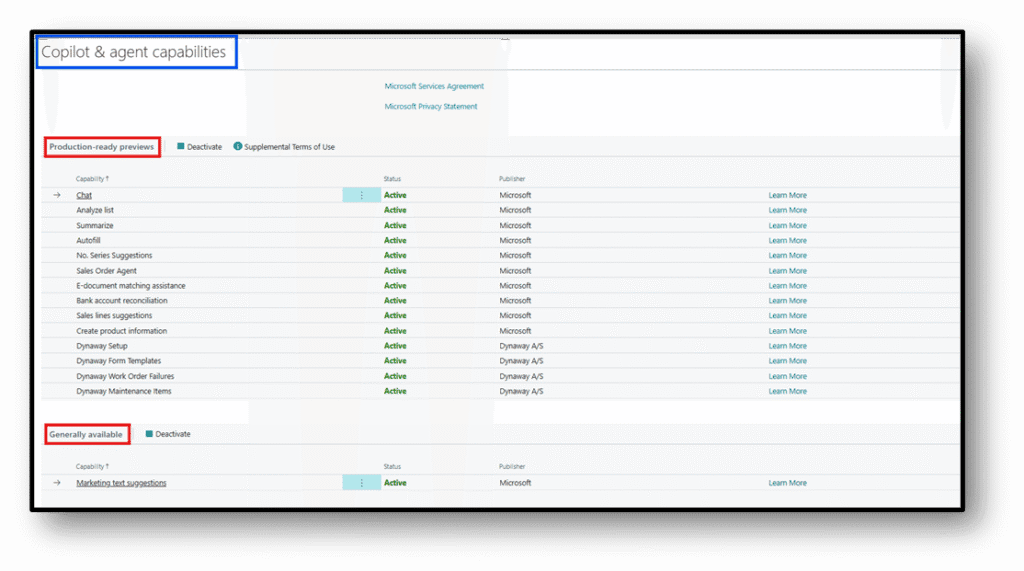This screenshot has width=1024, height=571.
Task: Open three-dot menu for Marketing text suggestions
Action: tap(361, 483)
